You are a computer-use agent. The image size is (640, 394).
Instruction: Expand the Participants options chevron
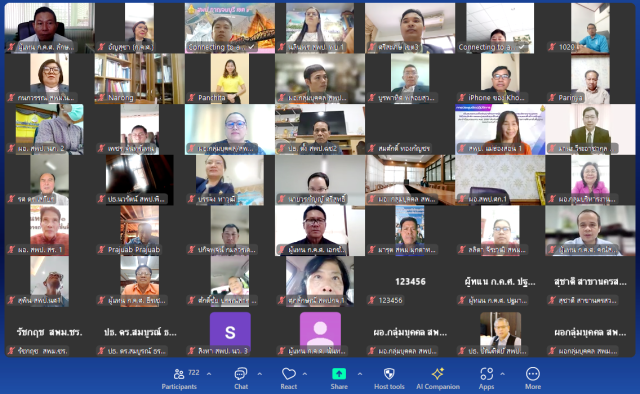click(x=209, y=374)
